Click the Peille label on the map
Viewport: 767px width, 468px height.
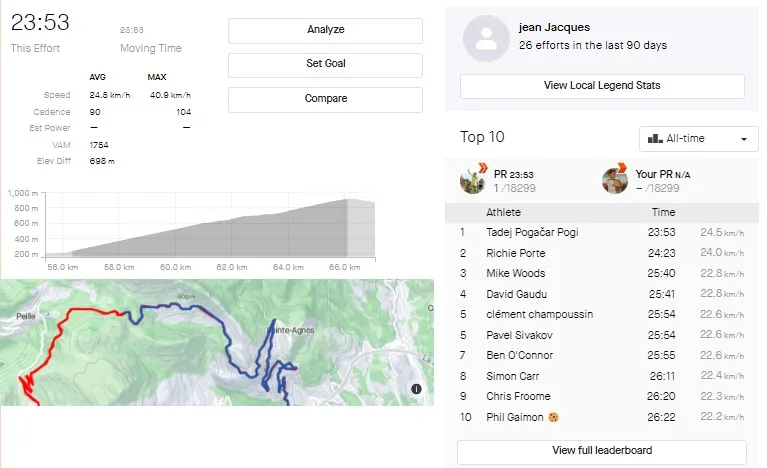click(x=26, y=316)
